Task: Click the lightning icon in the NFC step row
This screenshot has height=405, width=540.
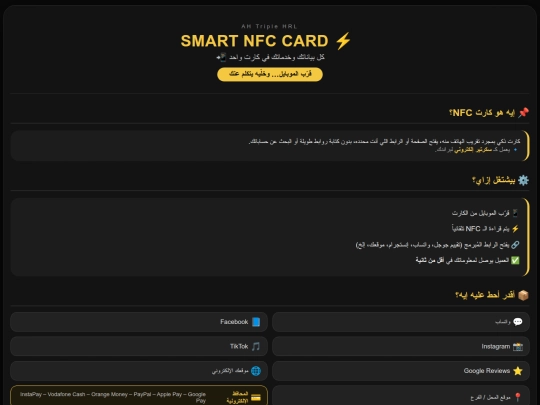Action: tap(515, 229)
